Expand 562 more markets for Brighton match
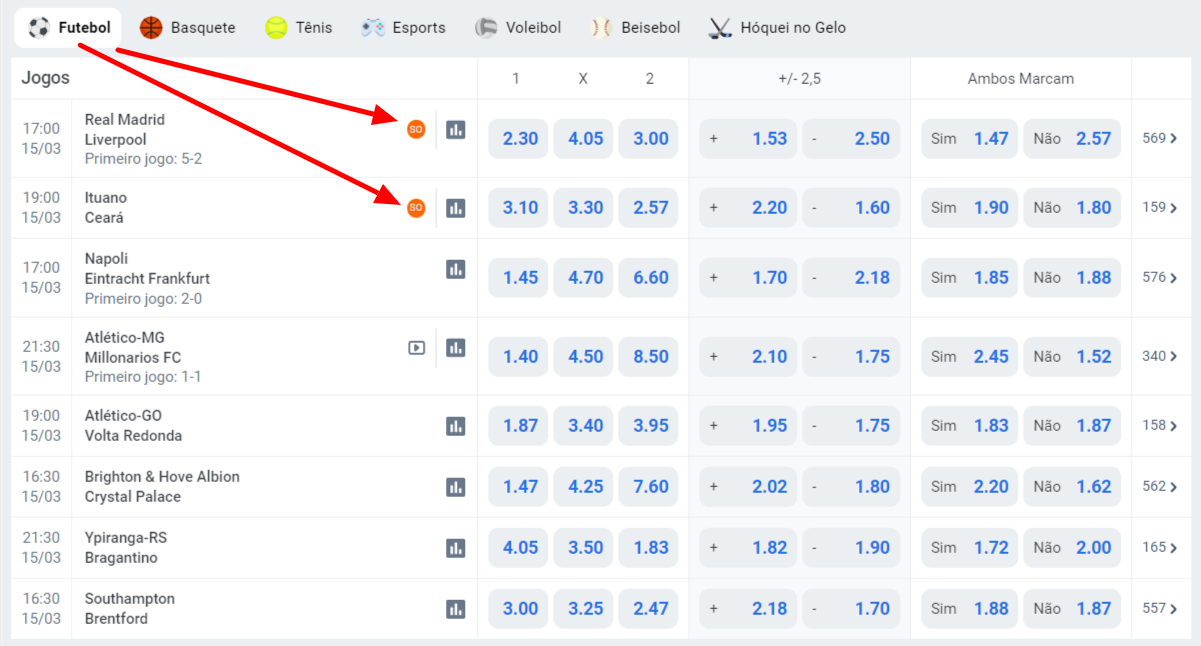This screenshot has height=646, width=1201. click(x=1160, y=486)
